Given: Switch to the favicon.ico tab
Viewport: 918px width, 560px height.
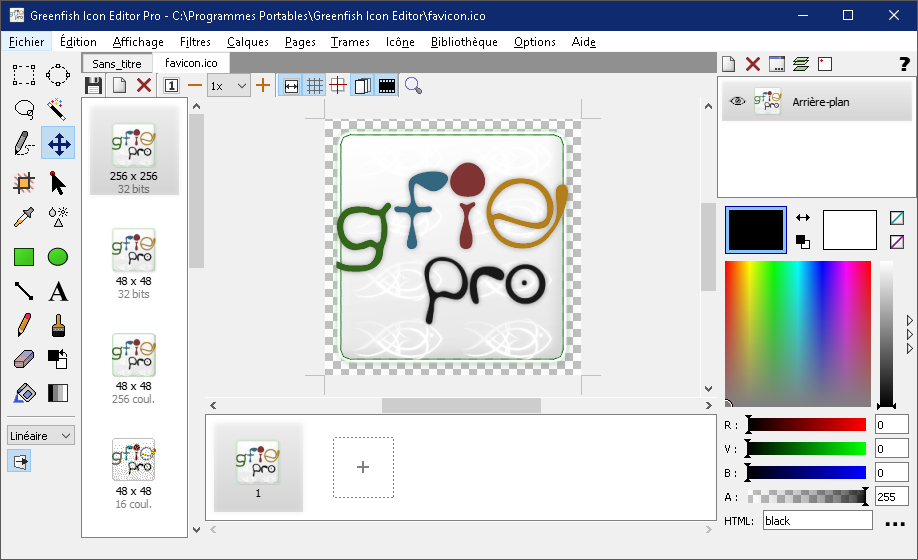Looking at the screenshot, I should [x=191, y=63].
